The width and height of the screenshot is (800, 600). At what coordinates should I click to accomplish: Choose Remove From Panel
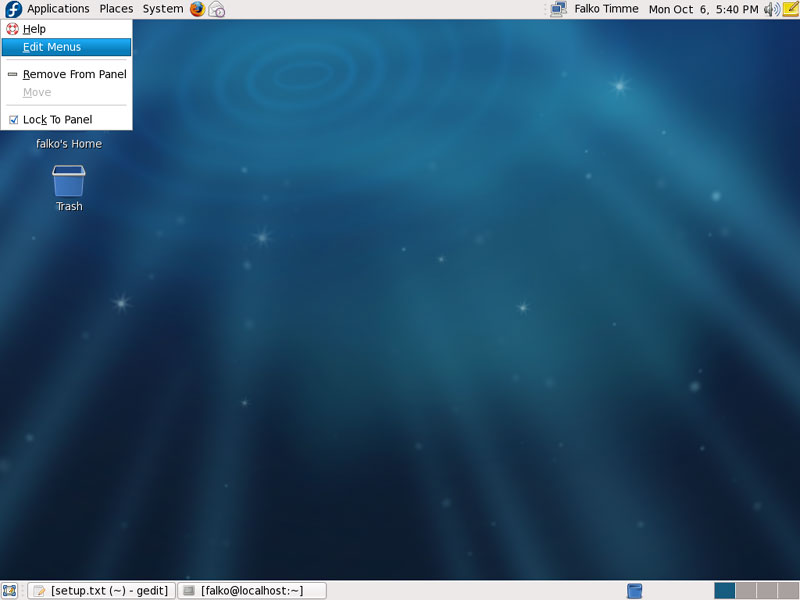click(x=66, y=74)
